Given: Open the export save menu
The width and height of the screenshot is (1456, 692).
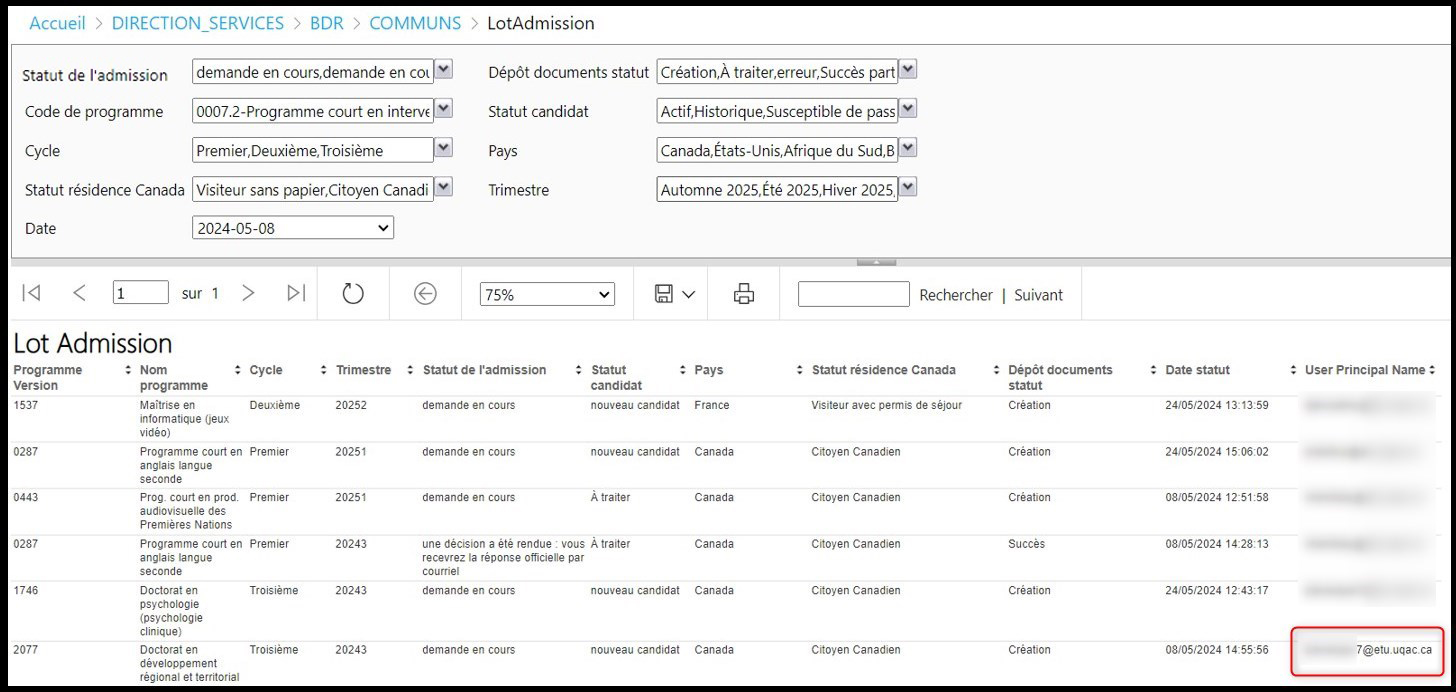Looking at the screenshot, I should coord(674,294).
